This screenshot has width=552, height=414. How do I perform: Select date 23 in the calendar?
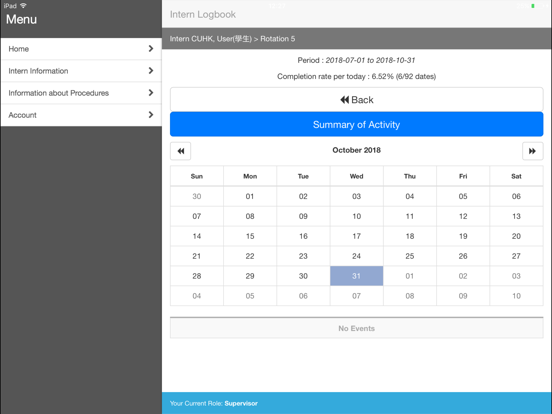coord(303,256)
